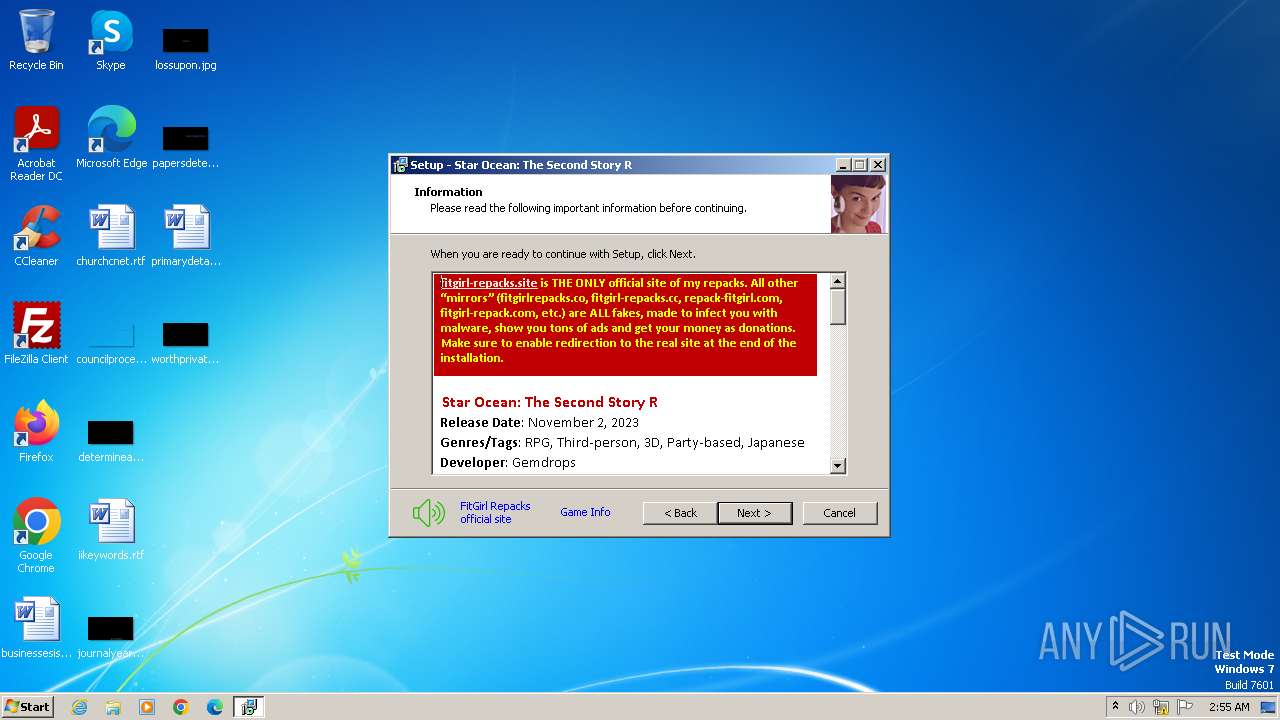The height and width of the screenshot is (720, 1280).
Task: Minimize the Setup window
Action: coord(843,165)
